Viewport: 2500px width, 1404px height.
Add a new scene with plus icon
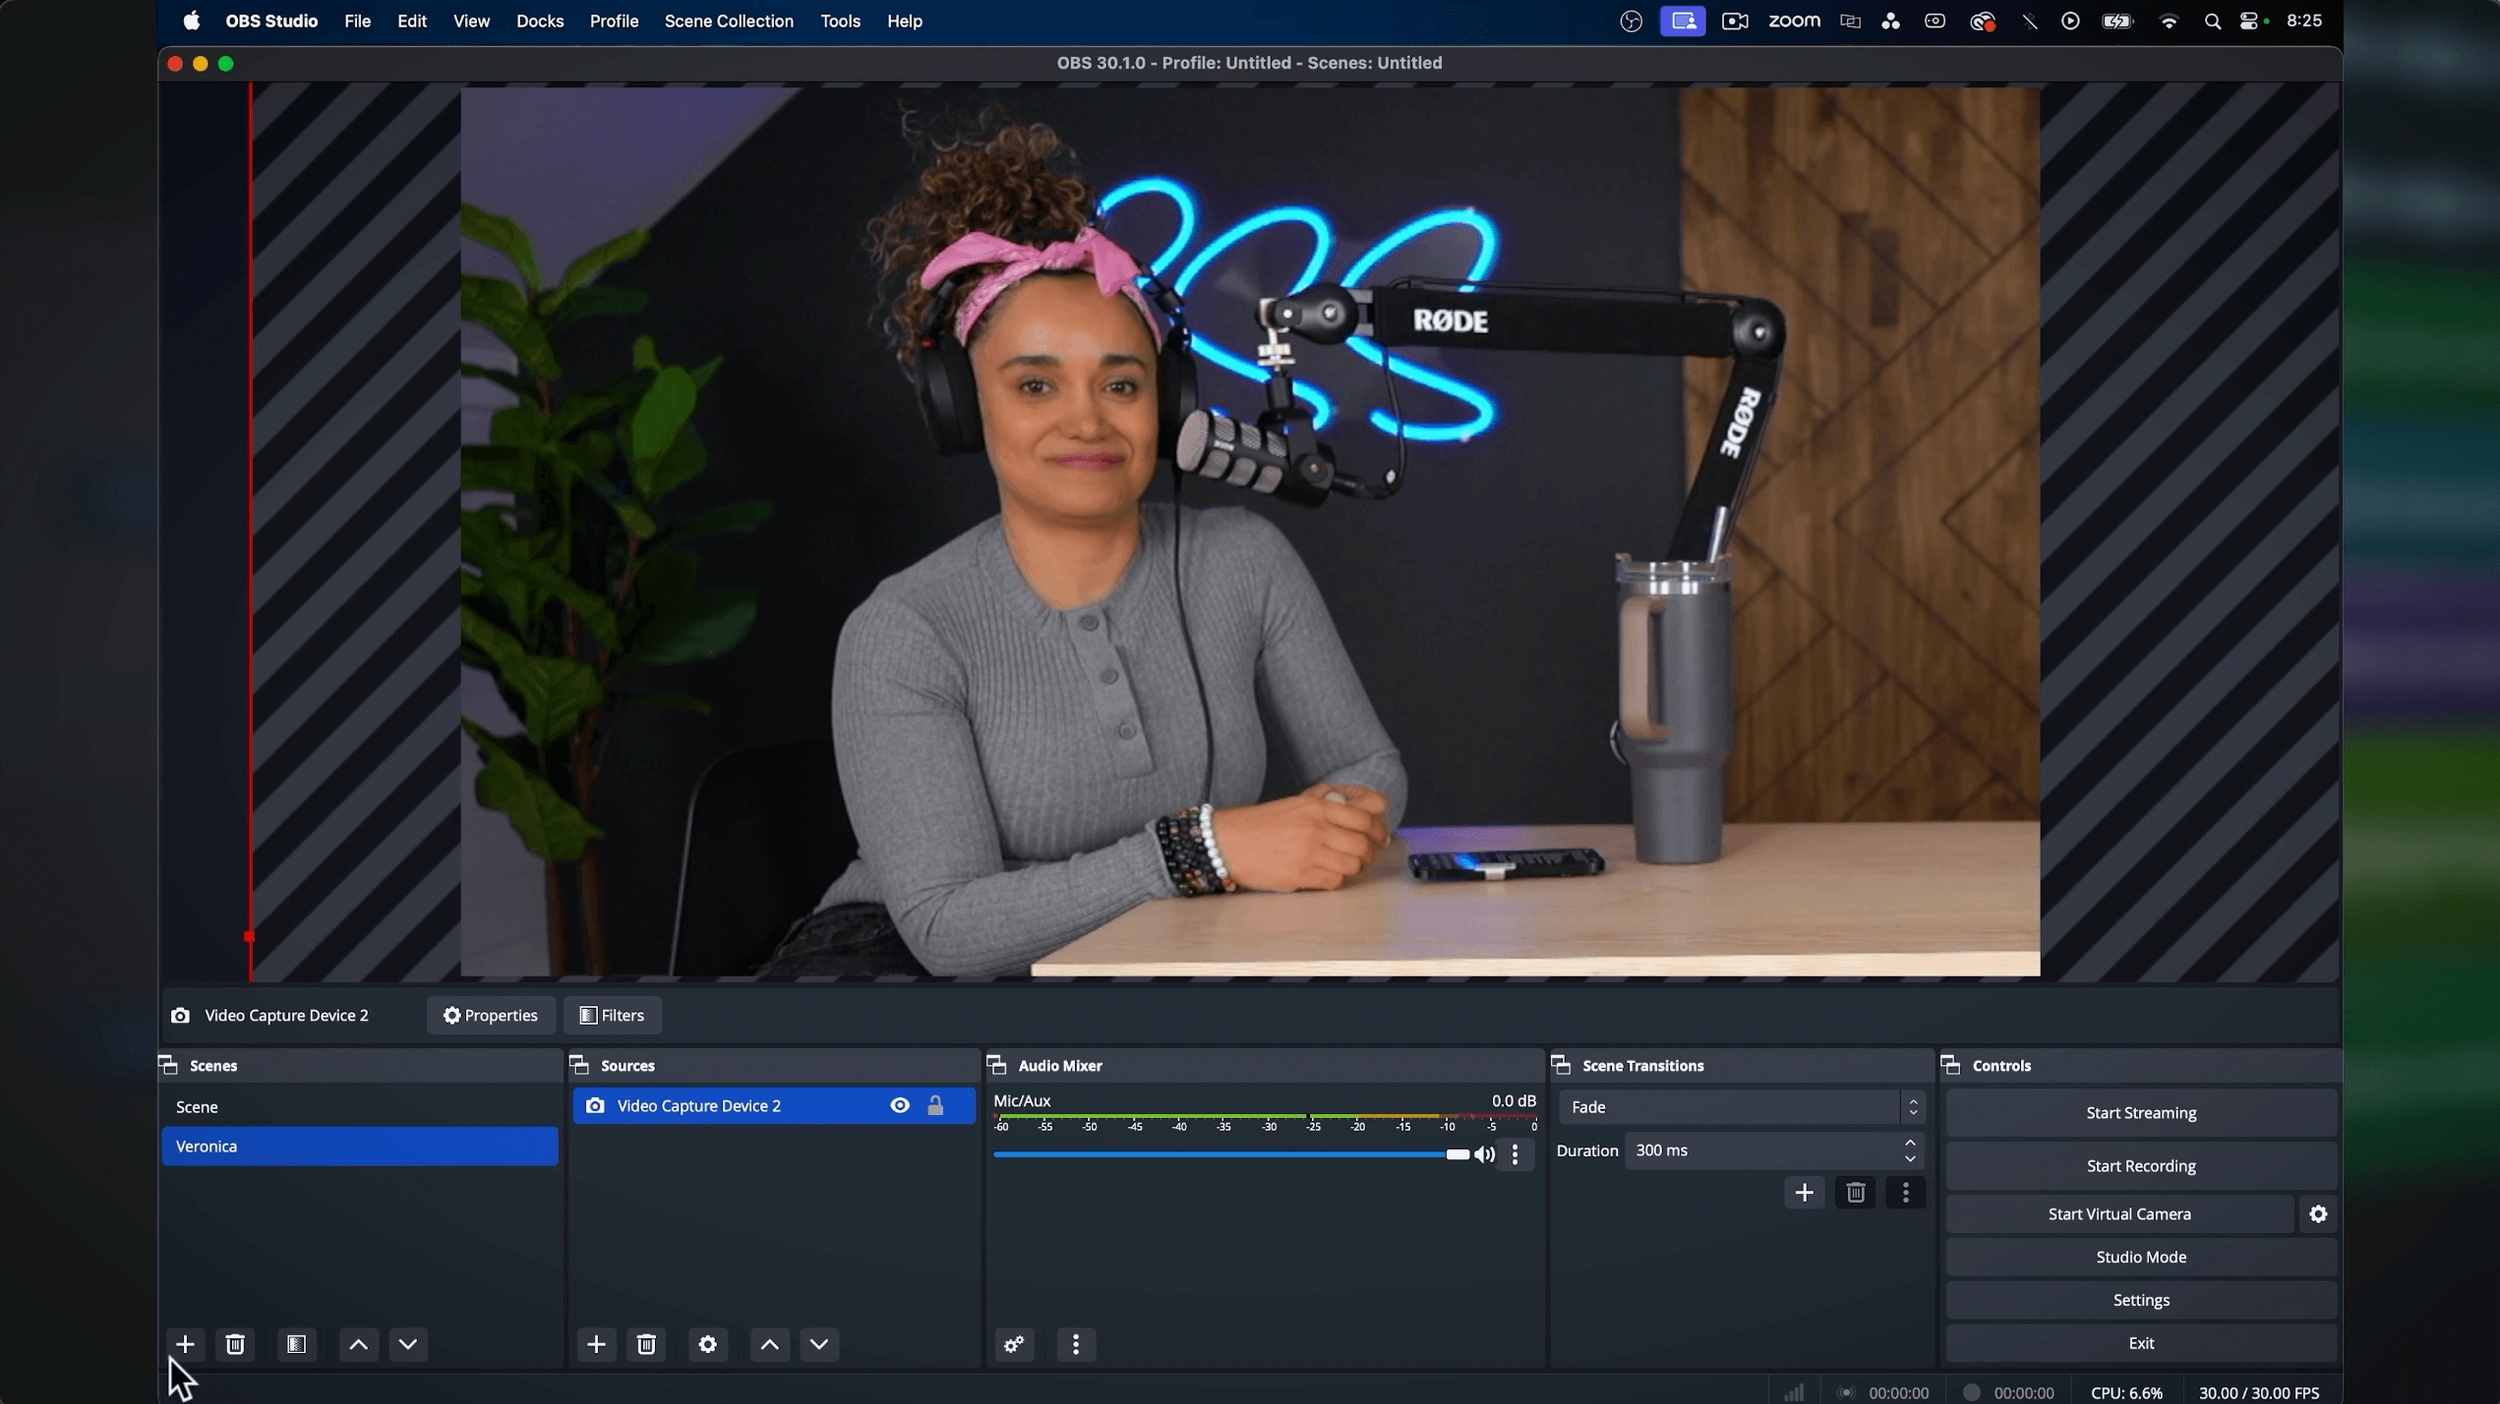click(185, 1344)
